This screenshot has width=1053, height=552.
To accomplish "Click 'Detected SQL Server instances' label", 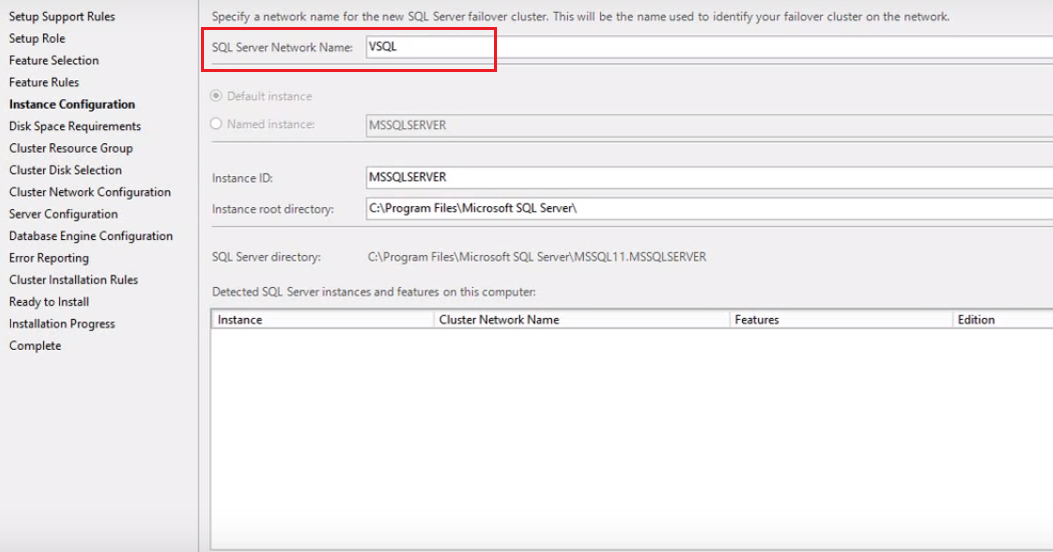I will [x=373, y=292].
